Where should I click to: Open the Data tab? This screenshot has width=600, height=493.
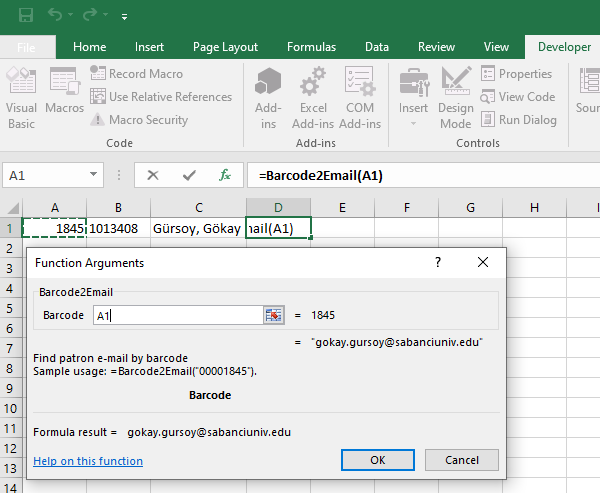pos(377,47)
